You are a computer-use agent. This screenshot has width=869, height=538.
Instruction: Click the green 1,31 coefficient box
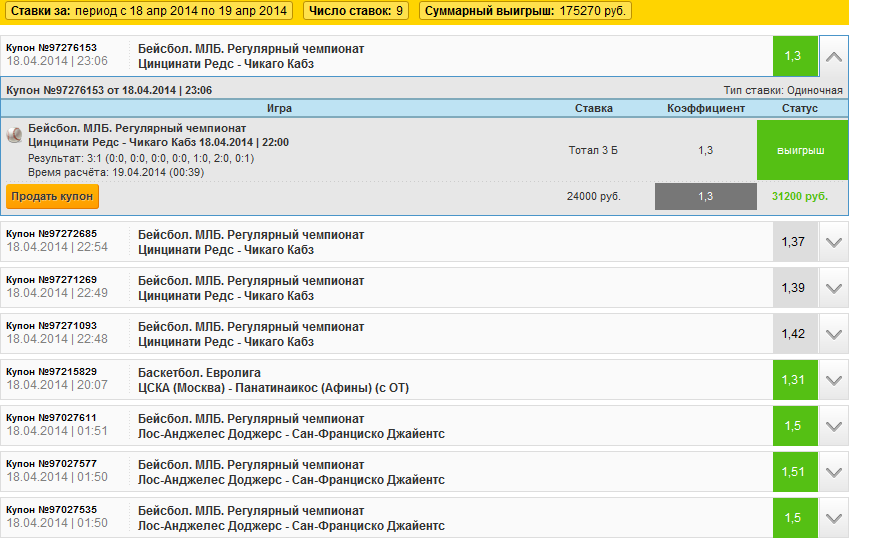795,380
